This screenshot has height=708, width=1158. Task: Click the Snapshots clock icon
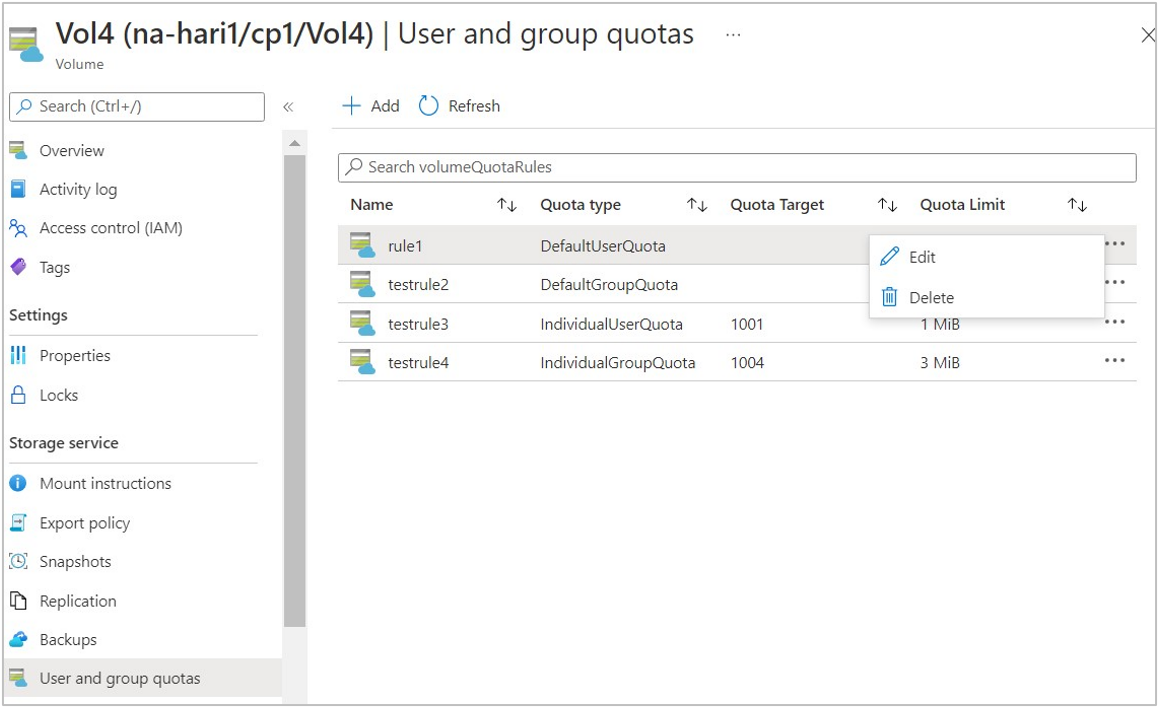18,561
